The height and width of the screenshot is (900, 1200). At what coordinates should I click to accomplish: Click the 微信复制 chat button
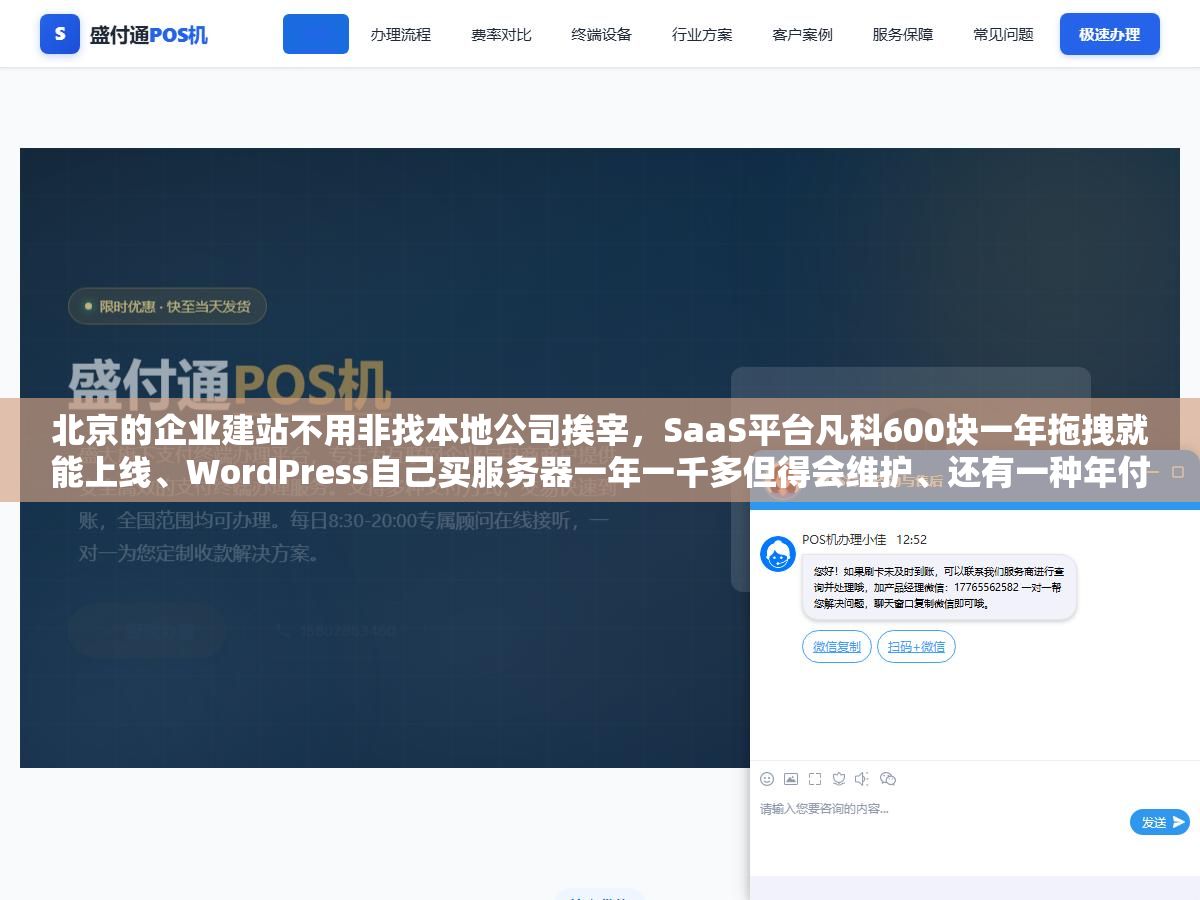tap(837, 647)
